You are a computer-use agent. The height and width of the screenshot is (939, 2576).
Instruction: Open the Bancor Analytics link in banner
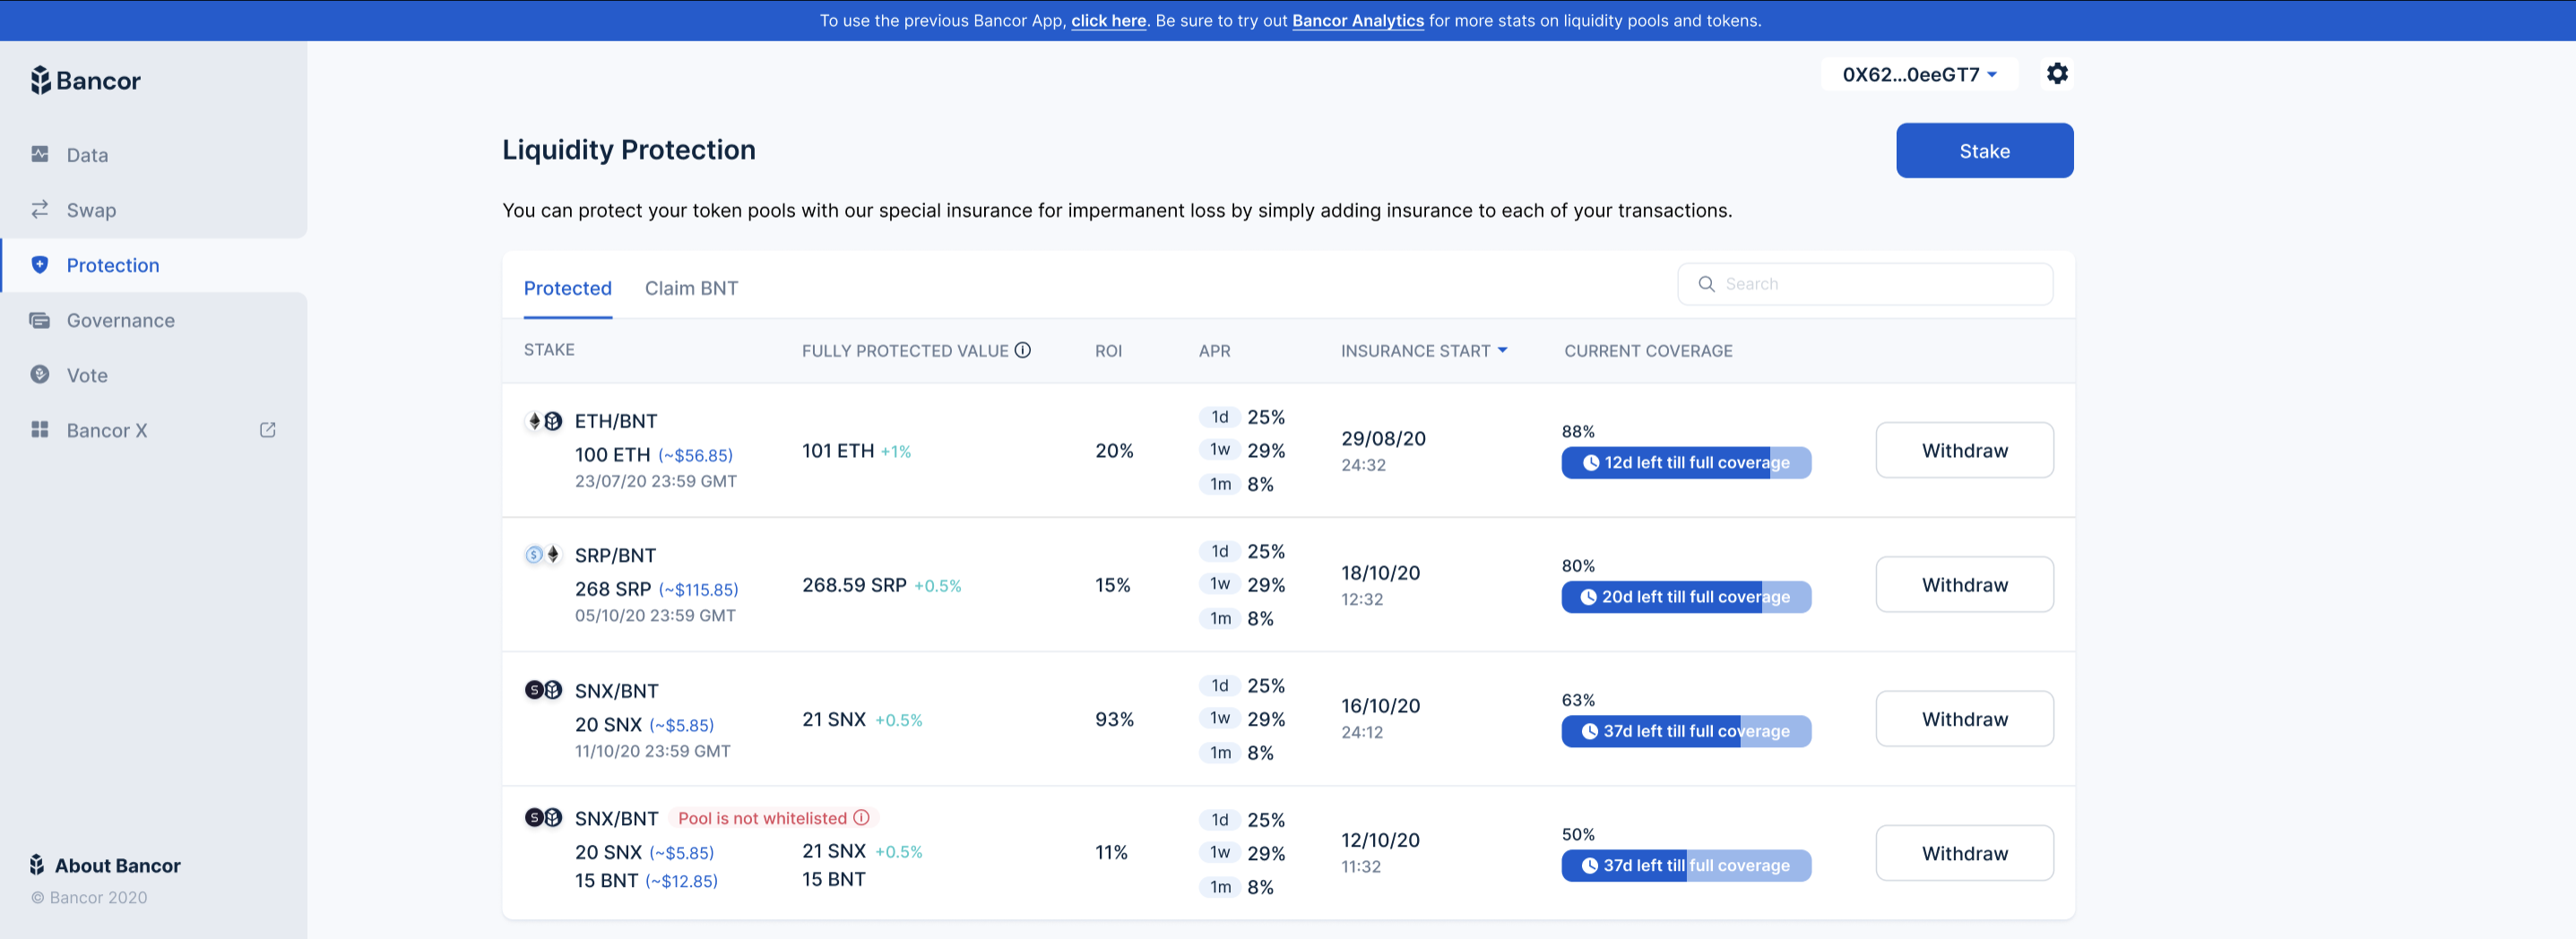(x=1357, y=20)
